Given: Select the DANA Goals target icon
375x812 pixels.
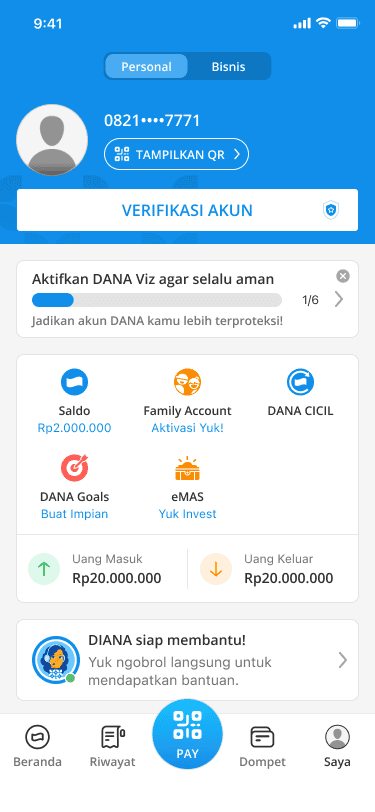Looking at the screenshot, I should coord(74,468).
